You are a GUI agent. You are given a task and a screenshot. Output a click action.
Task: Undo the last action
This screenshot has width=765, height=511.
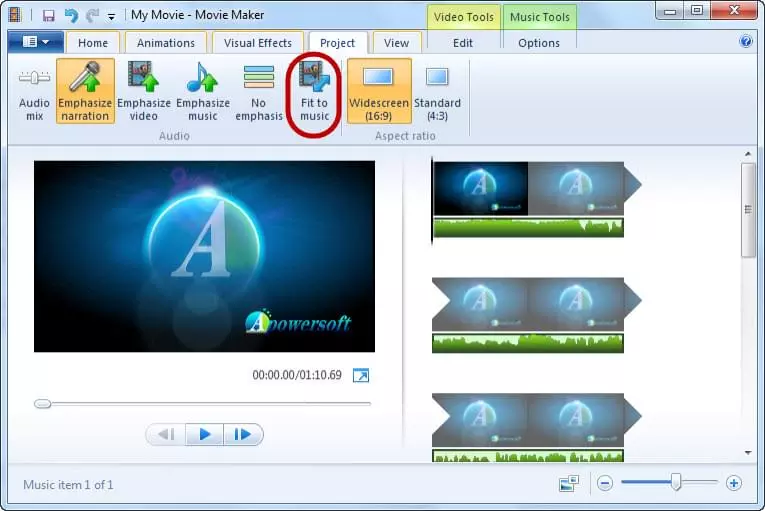click(71, 16)
